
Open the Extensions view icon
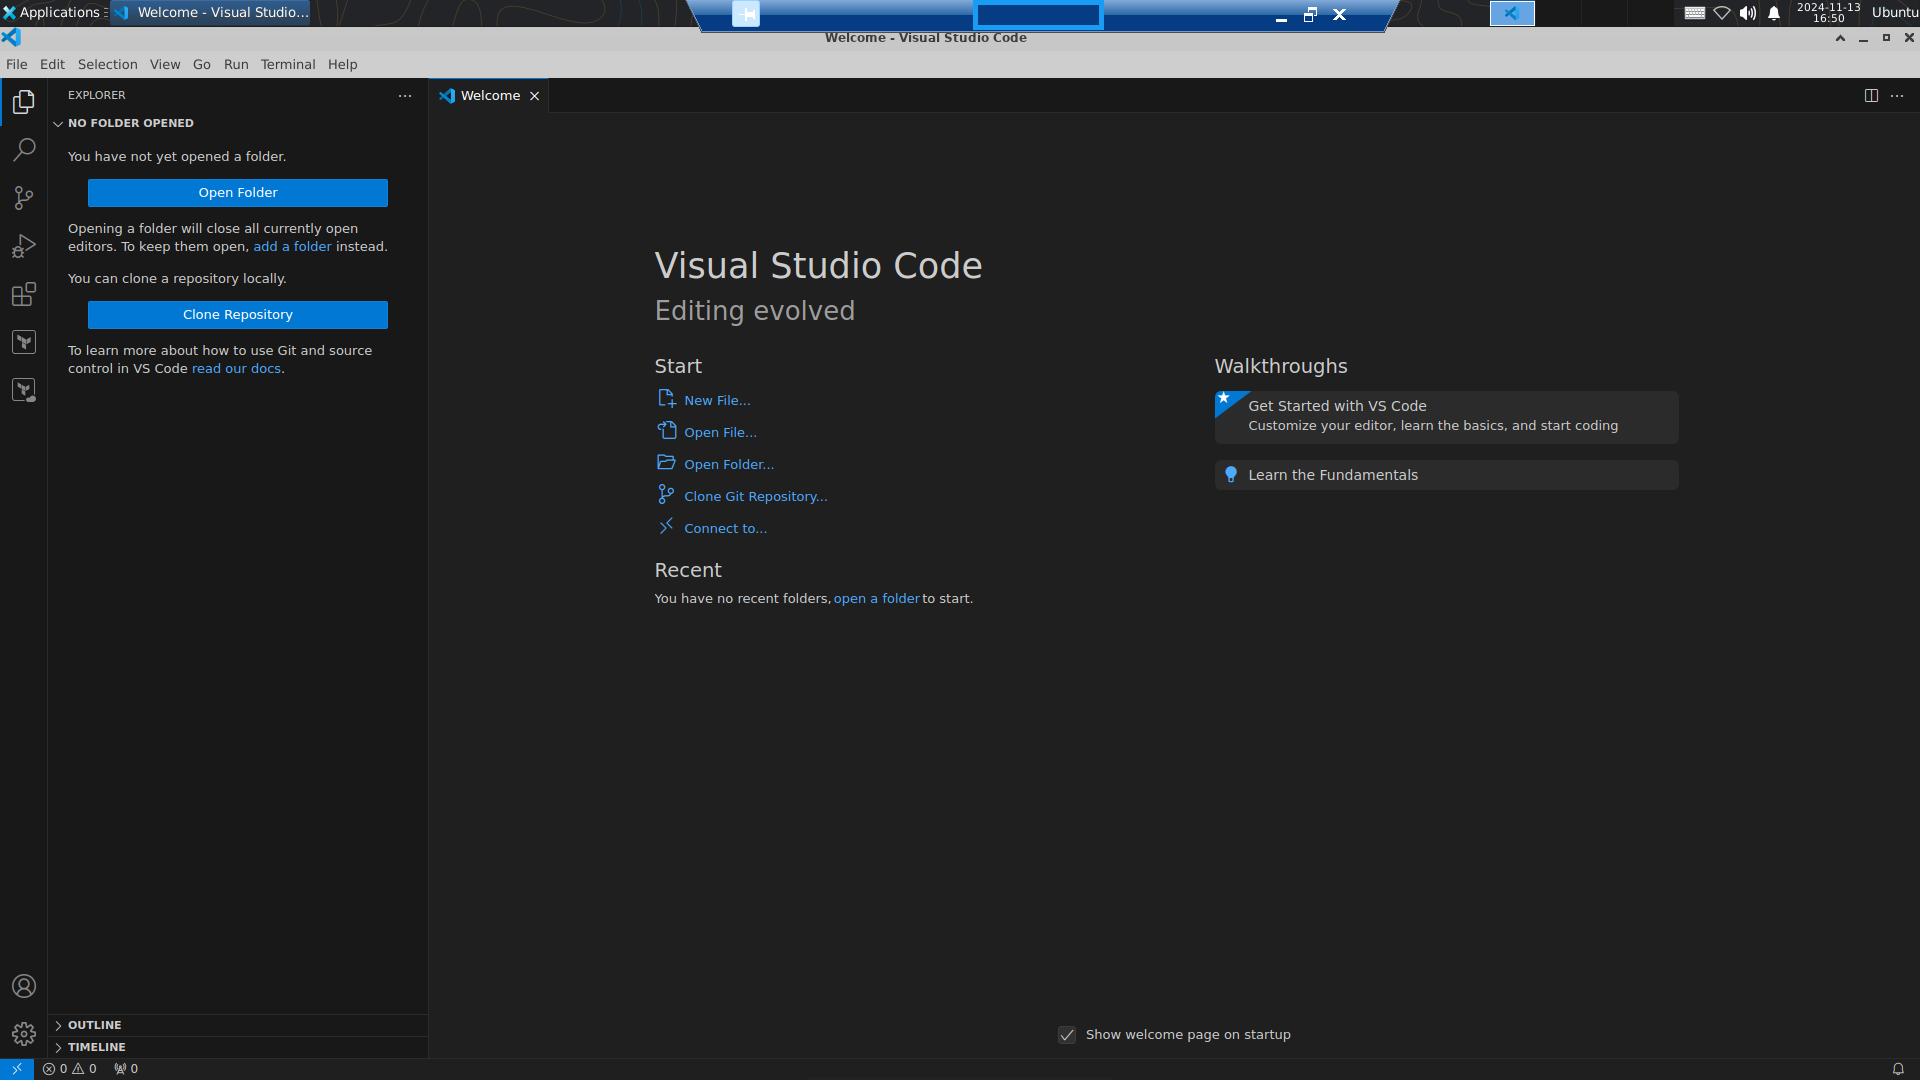[24, 294]
